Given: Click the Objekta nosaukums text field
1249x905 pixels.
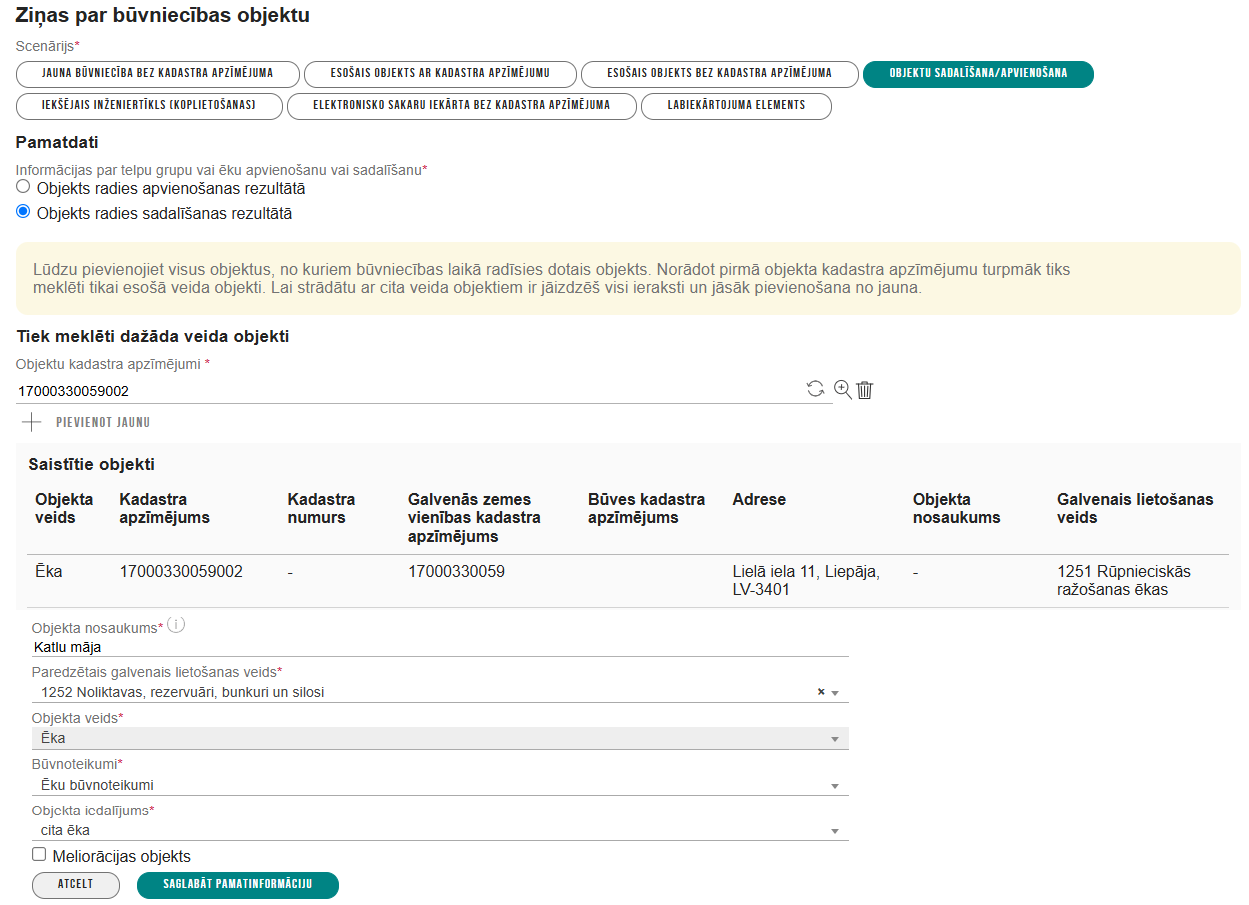Looking at the screenshot, I should 440,647.
